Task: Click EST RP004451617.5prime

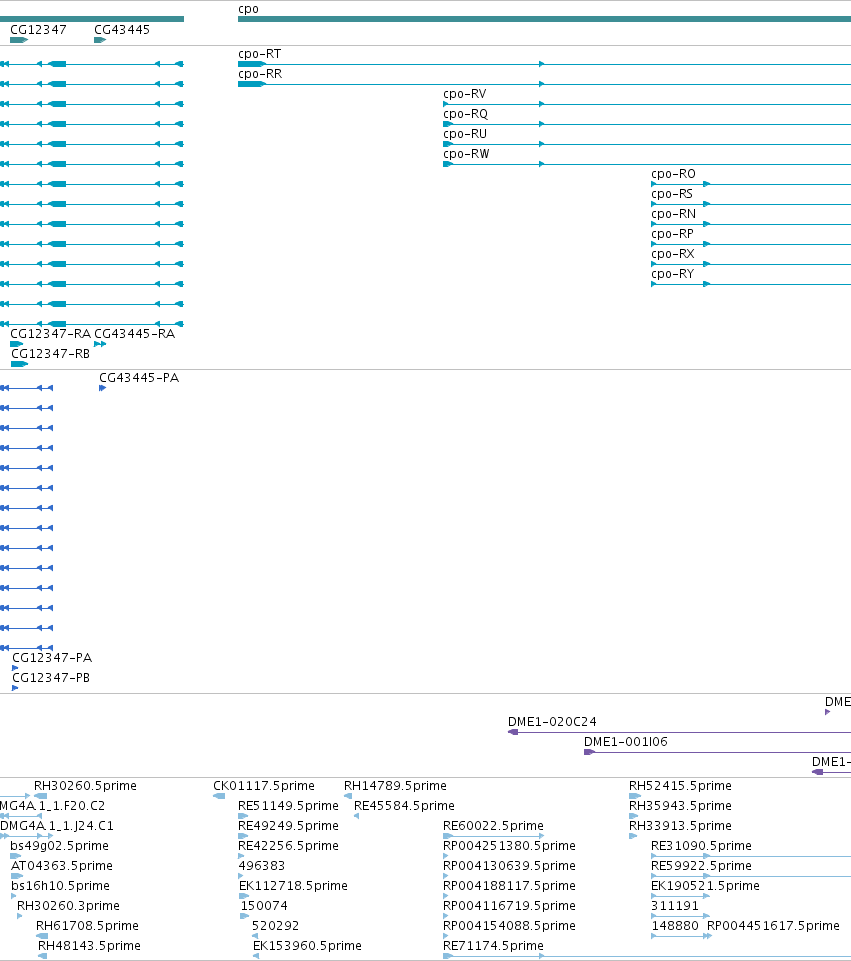Action: (x=773, y=926)
